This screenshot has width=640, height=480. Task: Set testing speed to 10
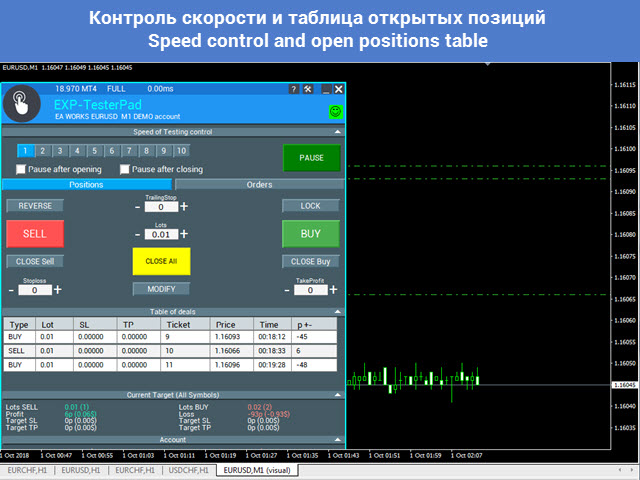pyautogui.click(x=182, y=151)
